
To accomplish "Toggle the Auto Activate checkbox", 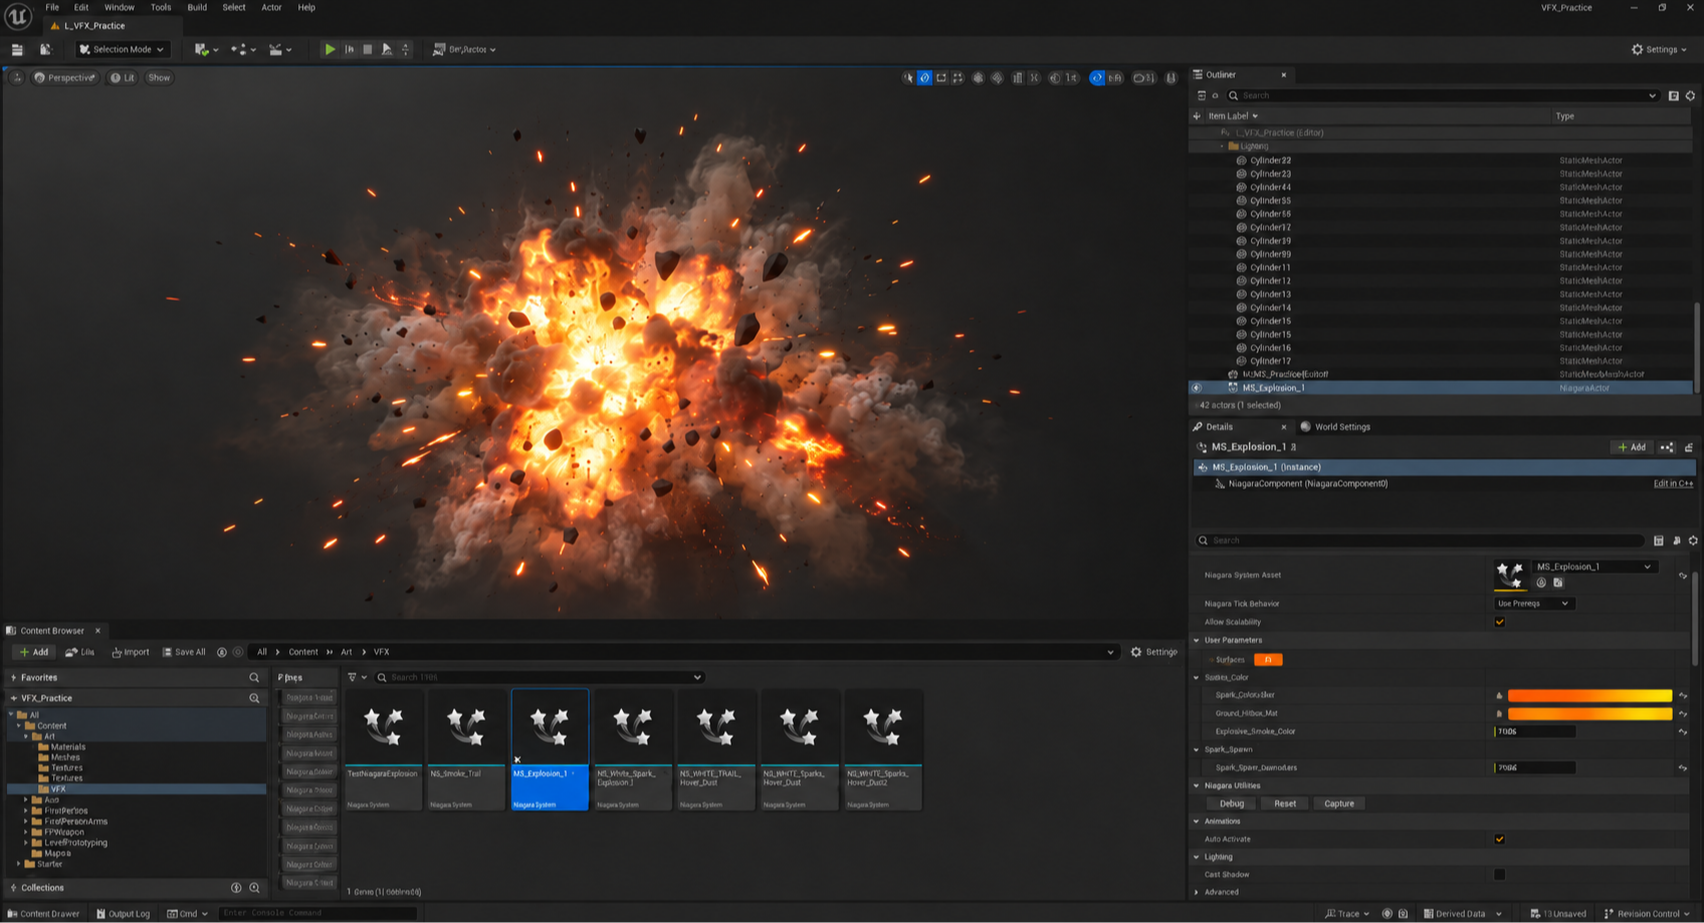I will click(1499, 839).
